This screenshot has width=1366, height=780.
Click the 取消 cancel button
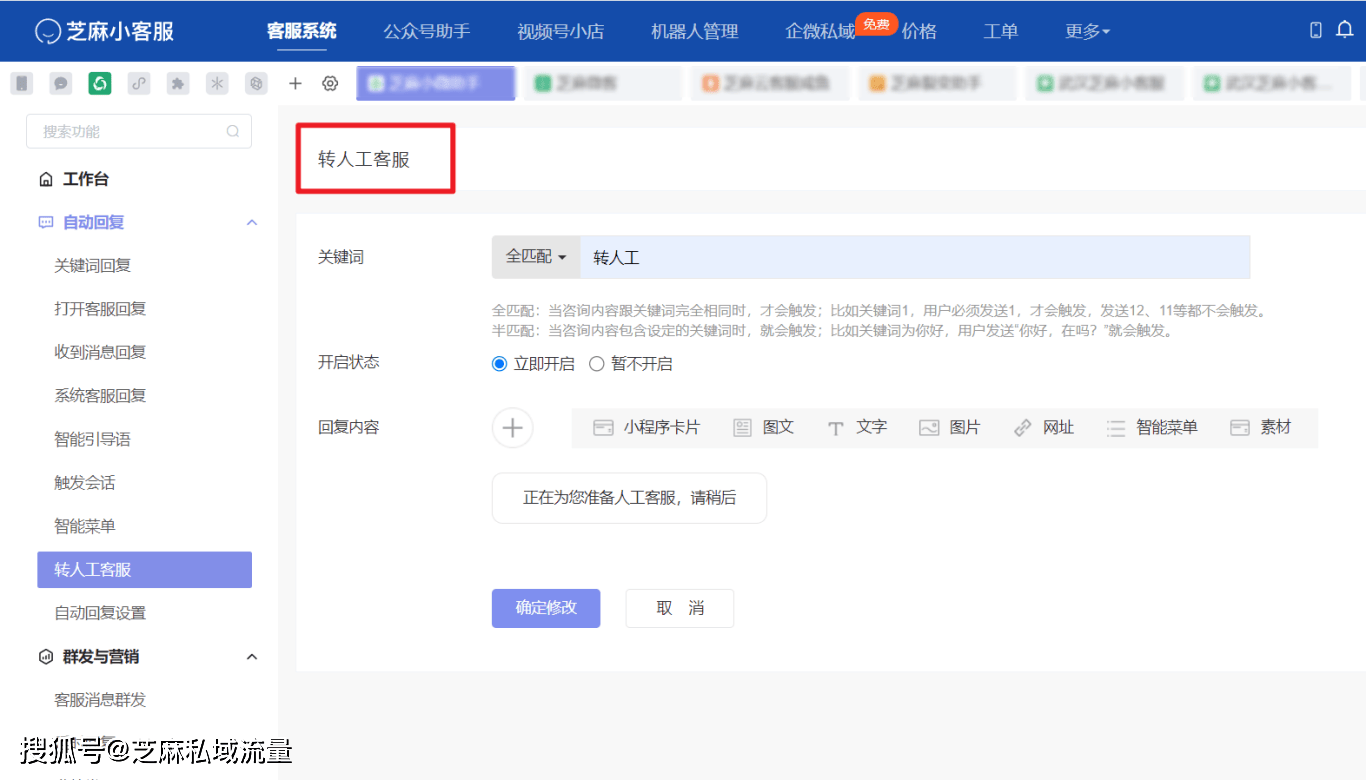(679, 608)
